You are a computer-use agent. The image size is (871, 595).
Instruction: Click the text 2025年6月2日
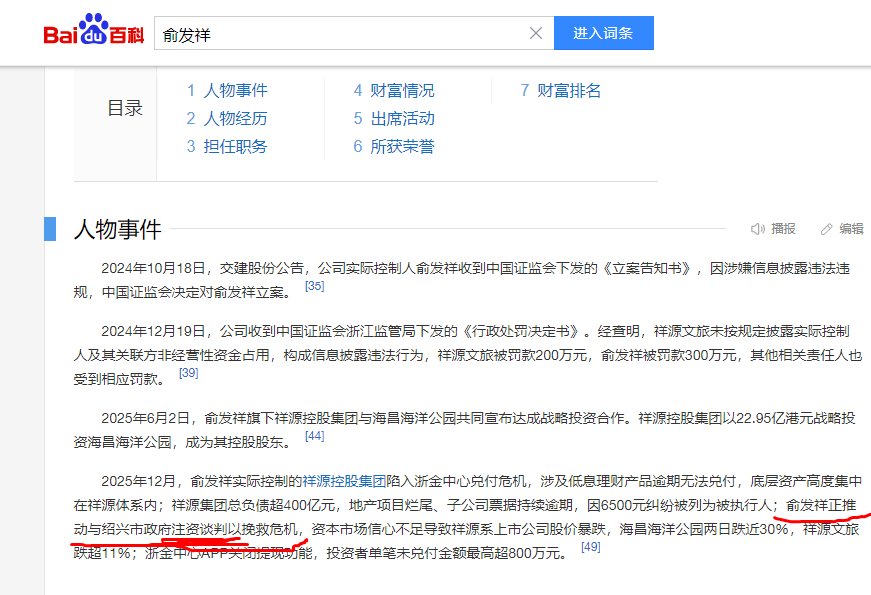click(146, 418)
